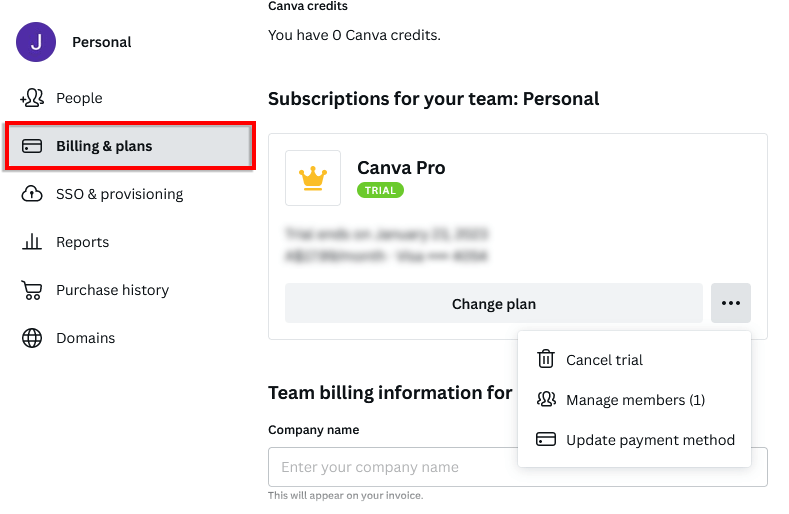Viewport: 789px width, 514px height.
Task: Select Update payment method option
Action: [650, 440]
